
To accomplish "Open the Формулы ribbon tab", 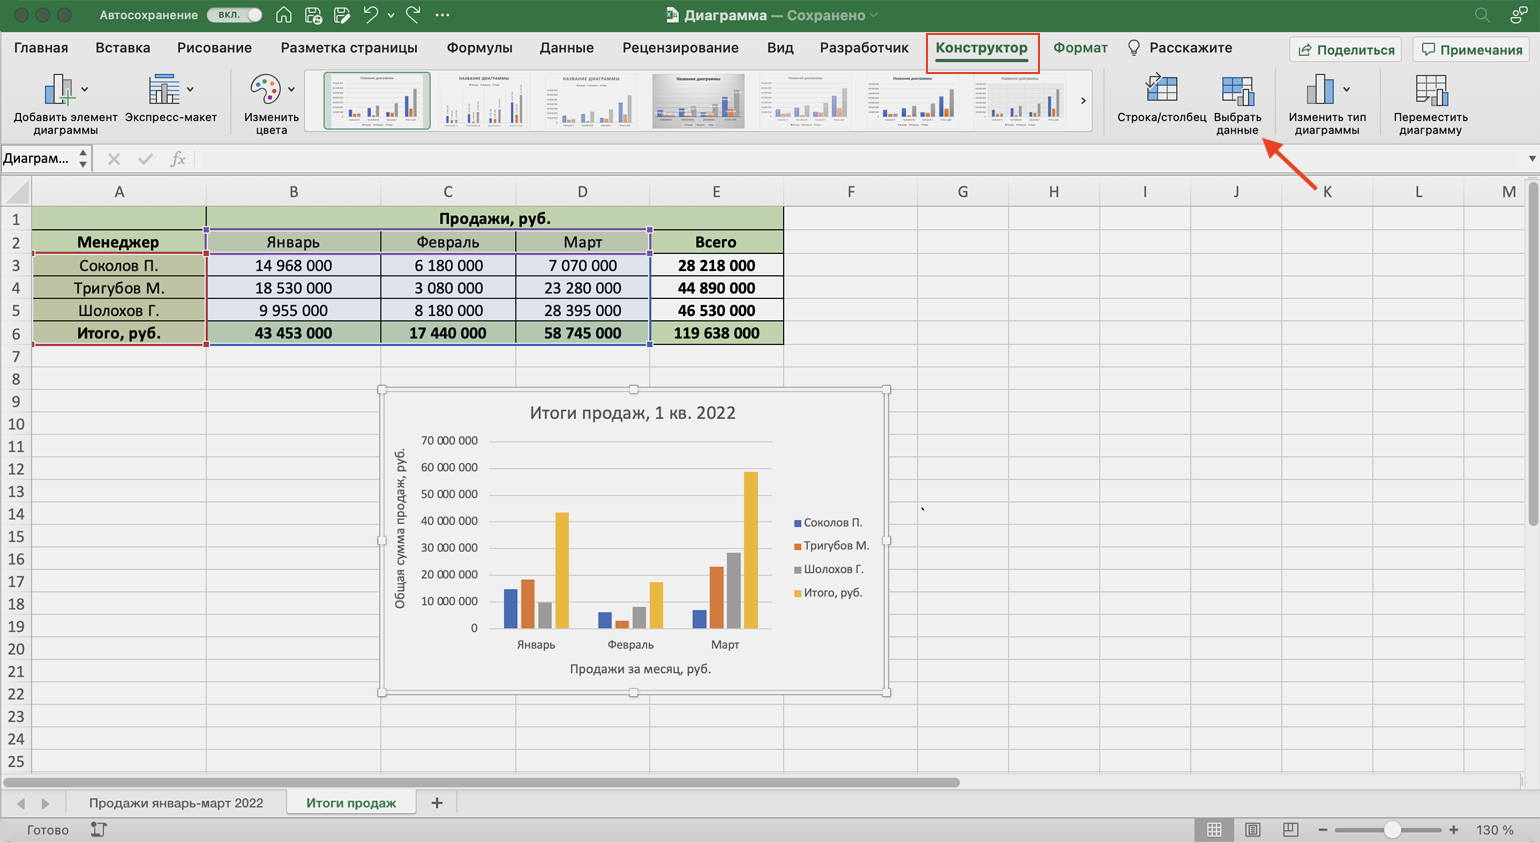I will pos(479,48).
